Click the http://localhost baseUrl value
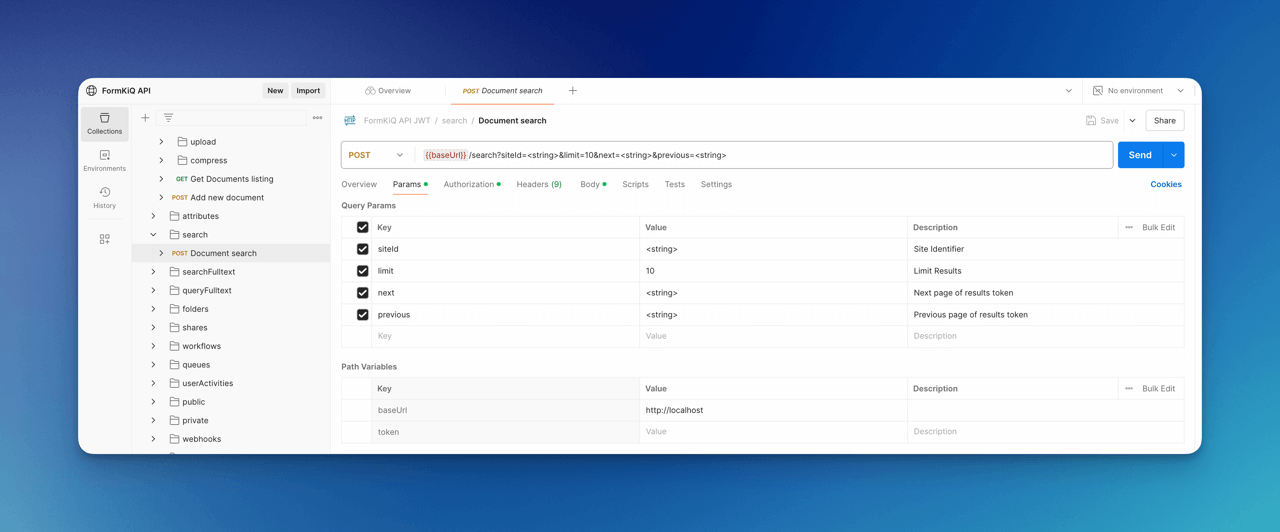The width and height of the screenshot is (1280, 532). coord(675,411)
